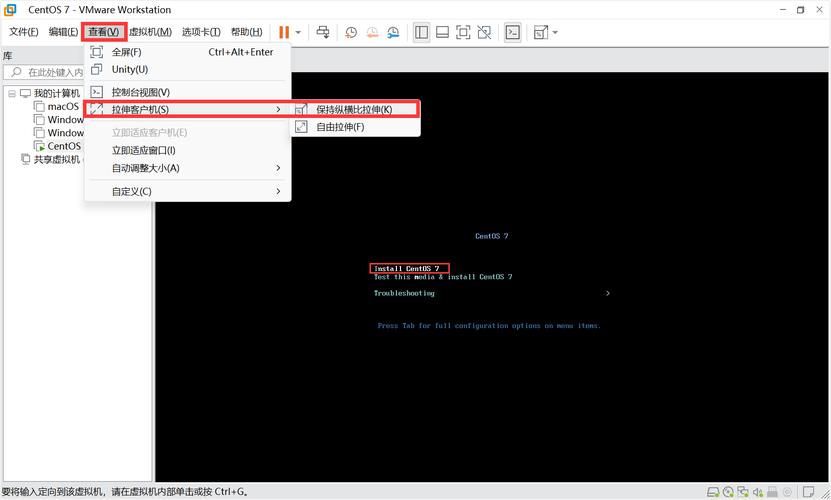Choose 立即适应窗口(I) menu item
Screen dimensions: 831x500
[187, 151]
